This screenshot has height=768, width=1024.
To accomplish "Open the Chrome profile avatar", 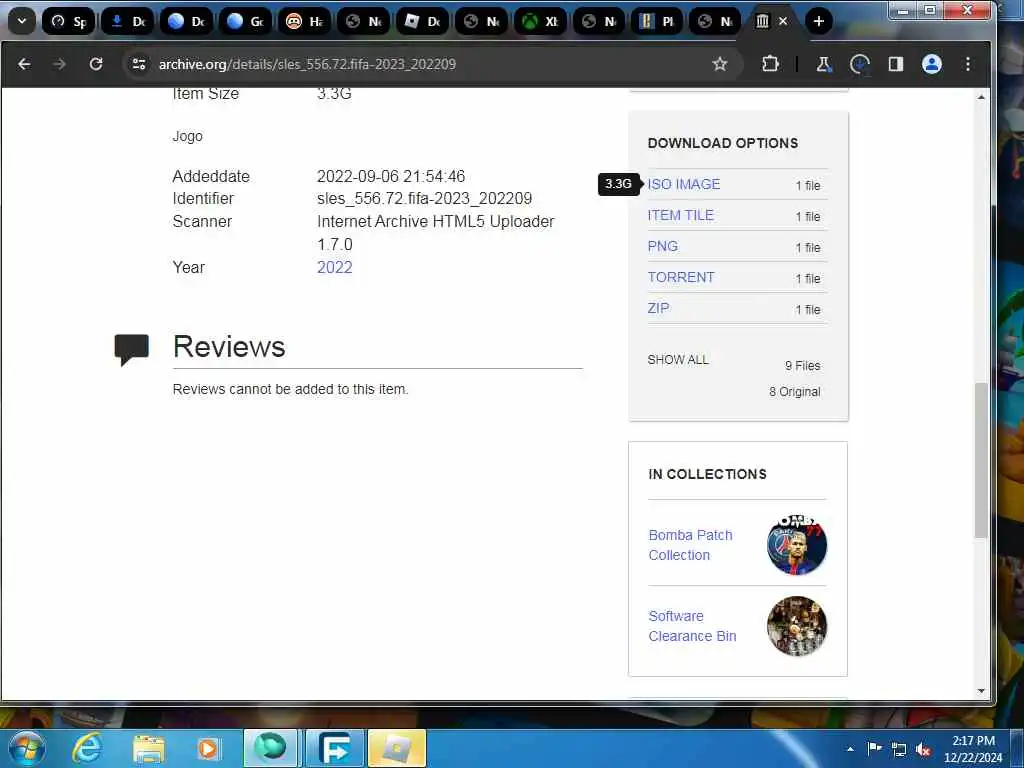I will point(932,64).
